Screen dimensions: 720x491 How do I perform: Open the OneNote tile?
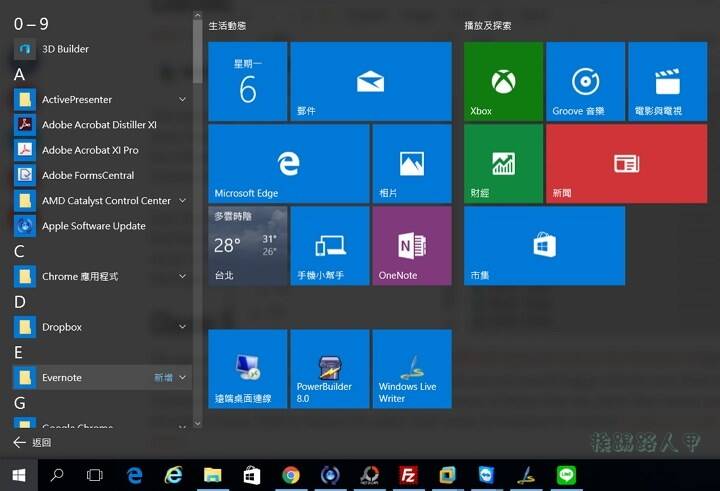[412, 246]
